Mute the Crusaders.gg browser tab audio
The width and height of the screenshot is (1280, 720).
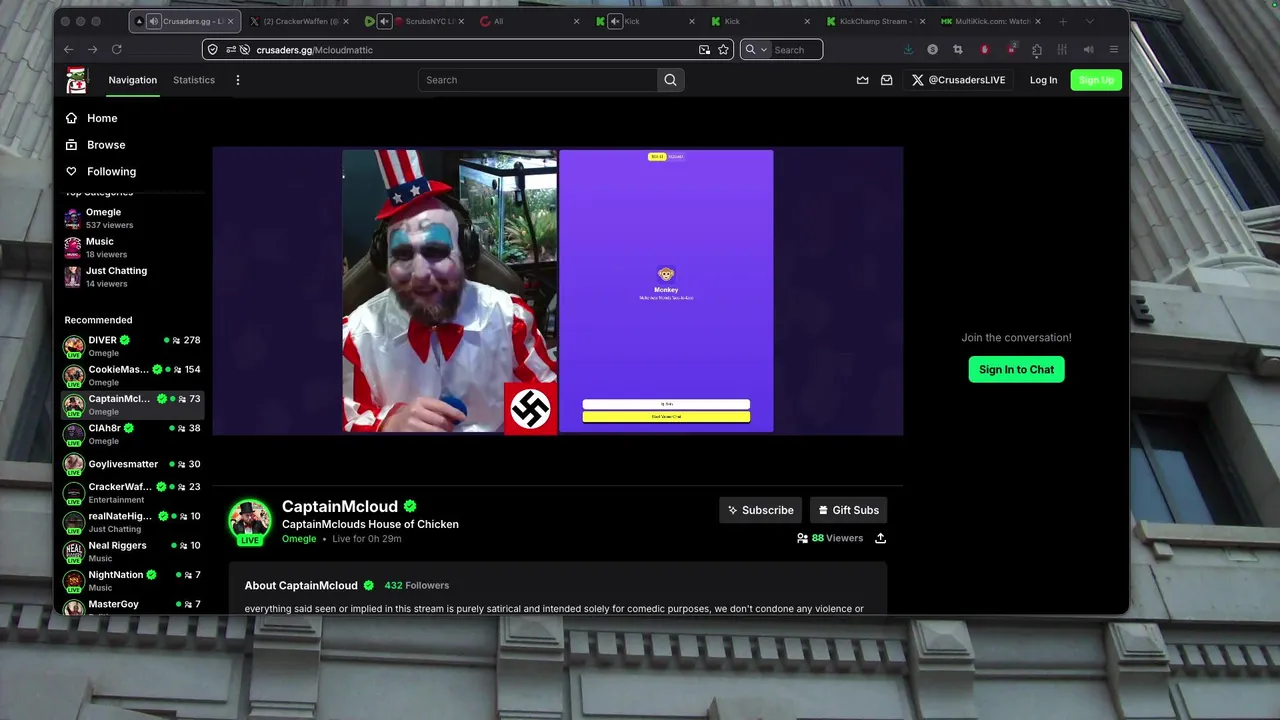[x=153, y=21]
